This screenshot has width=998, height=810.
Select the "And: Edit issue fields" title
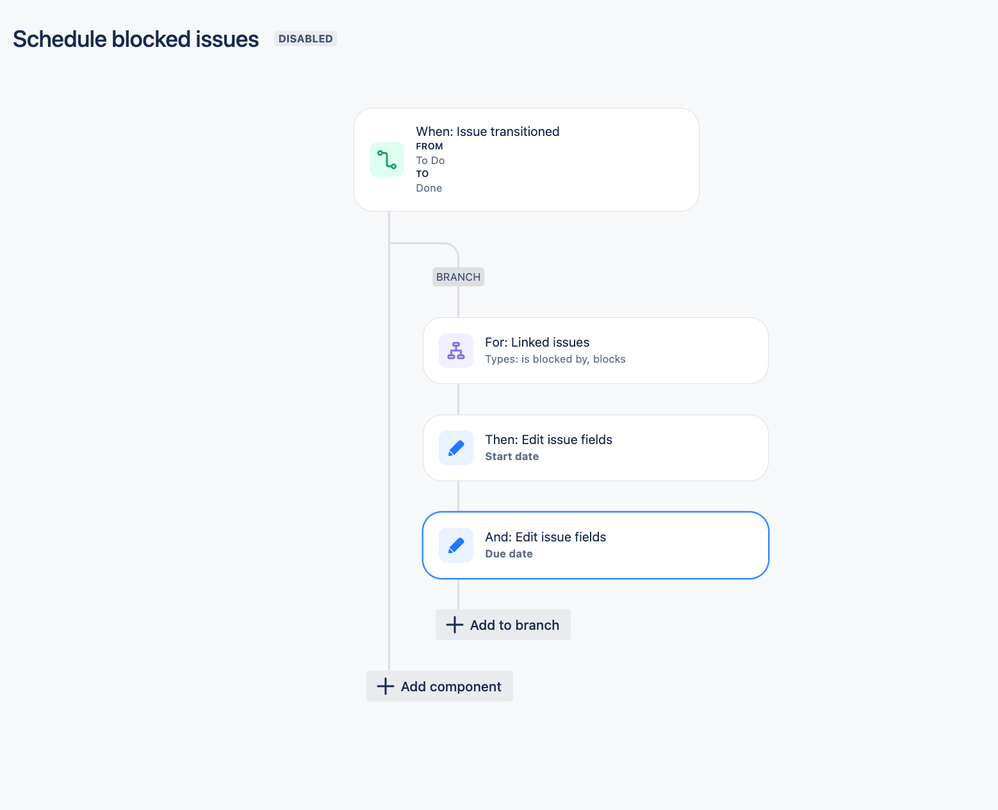click(x=545, y=537)
